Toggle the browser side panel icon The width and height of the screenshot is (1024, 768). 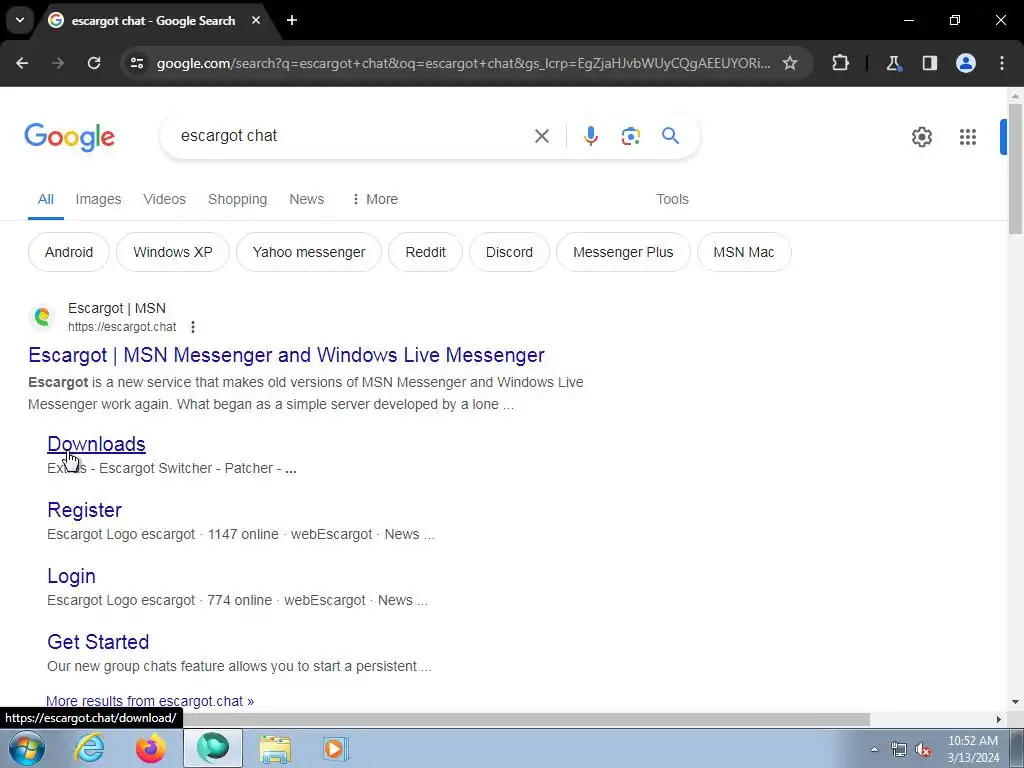point(929,63)
